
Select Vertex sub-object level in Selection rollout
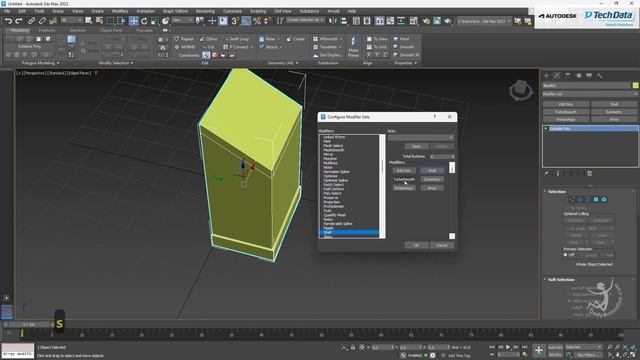[x=571, y=199]
